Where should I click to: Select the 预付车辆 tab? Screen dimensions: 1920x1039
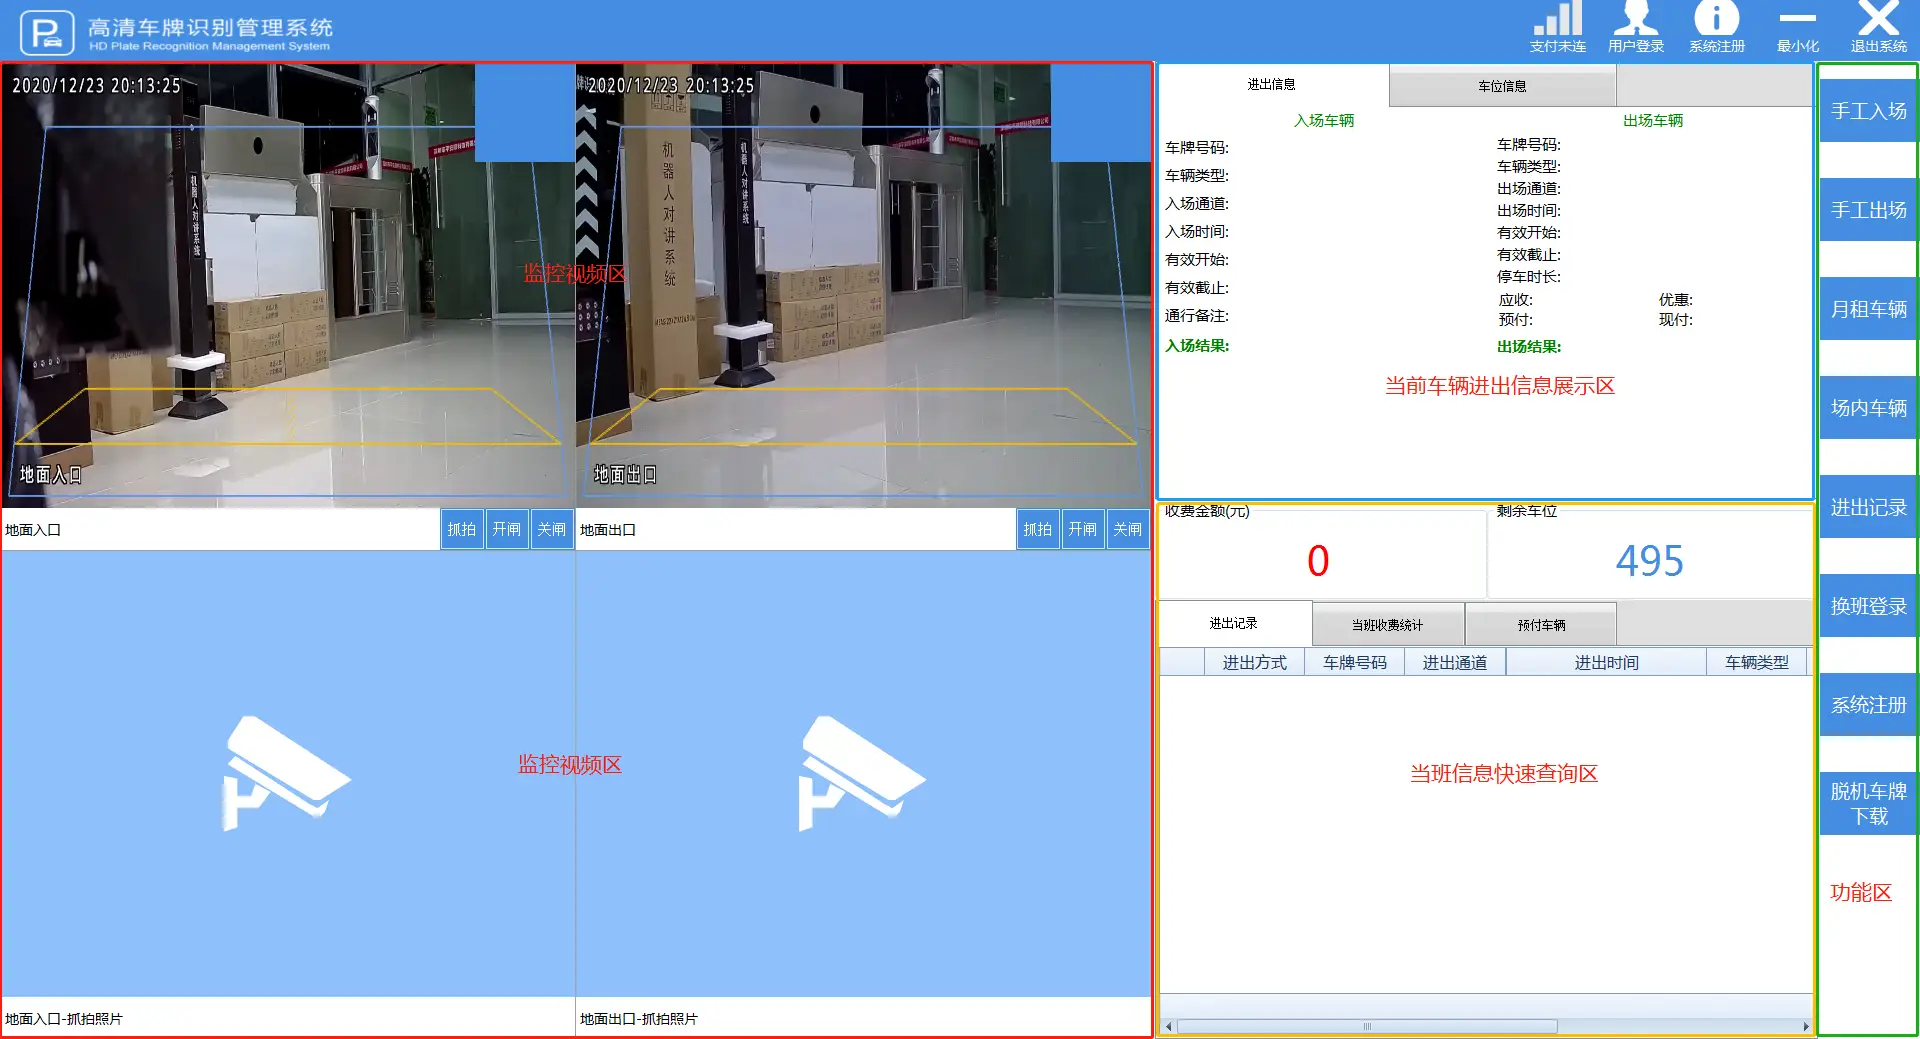coord(1541,625)
